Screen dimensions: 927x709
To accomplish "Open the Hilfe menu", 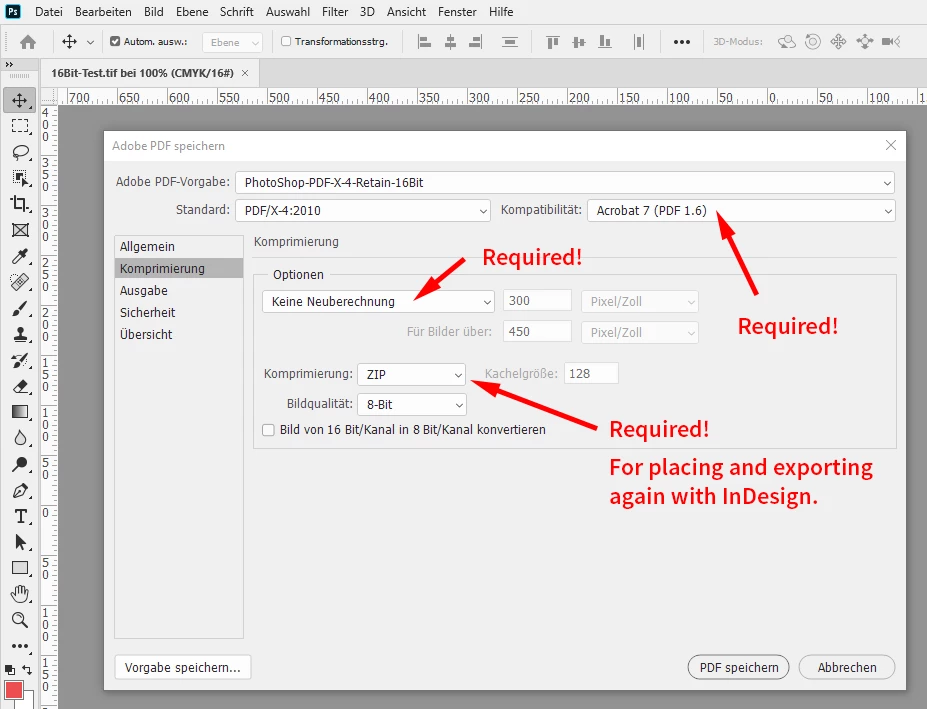I will coord(501,12).
